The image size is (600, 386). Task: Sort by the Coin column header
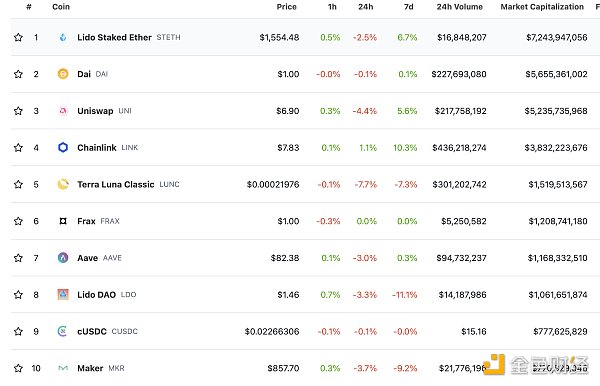pos(61,7)
